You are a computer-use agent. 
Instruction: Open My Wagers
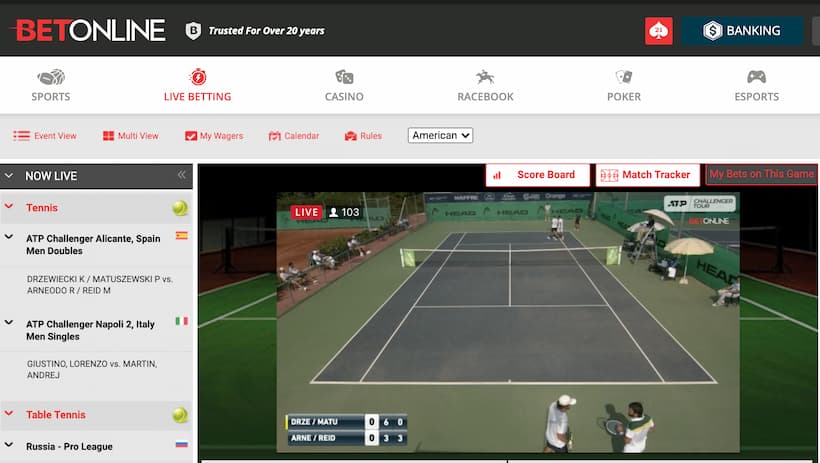(x=214, y=135)
